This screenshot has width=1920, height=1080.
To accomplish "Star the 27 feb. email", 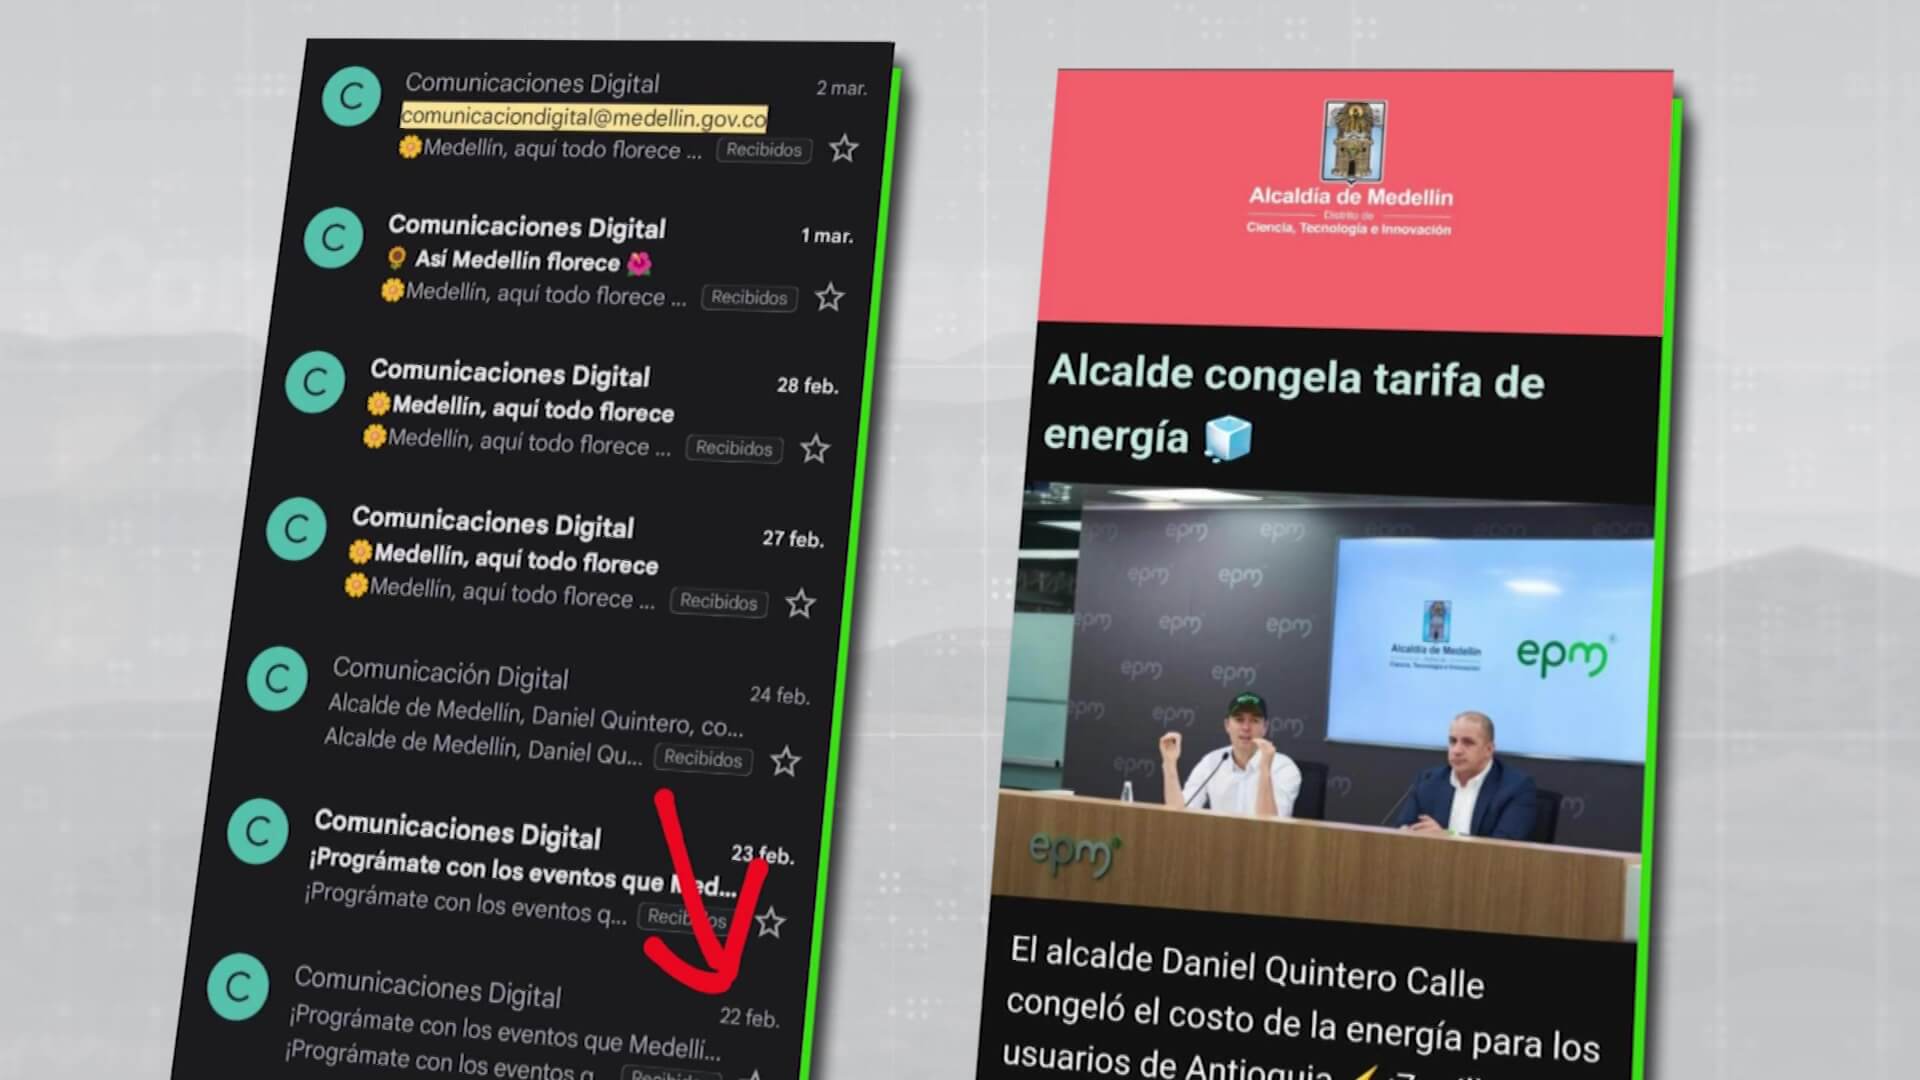I will click(800, 604).
